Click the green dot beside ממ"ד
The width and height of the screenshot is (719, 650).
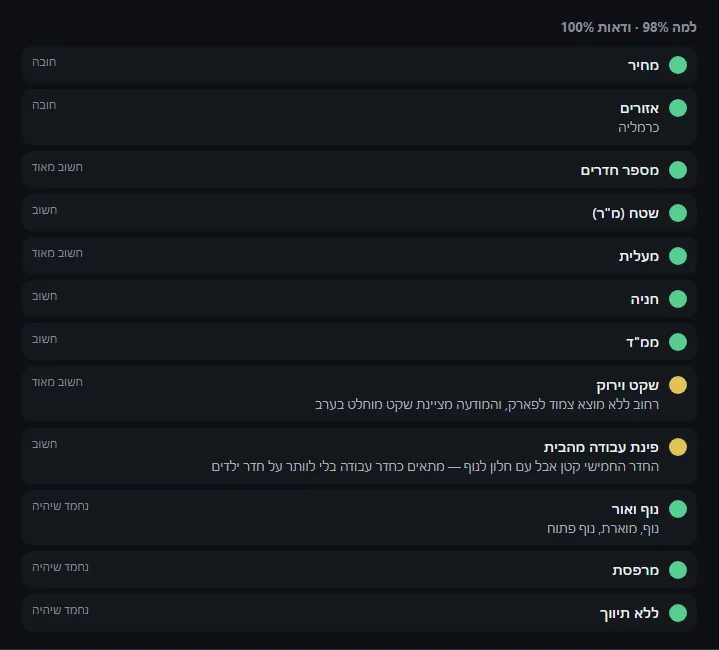click(x=678, y=342)
